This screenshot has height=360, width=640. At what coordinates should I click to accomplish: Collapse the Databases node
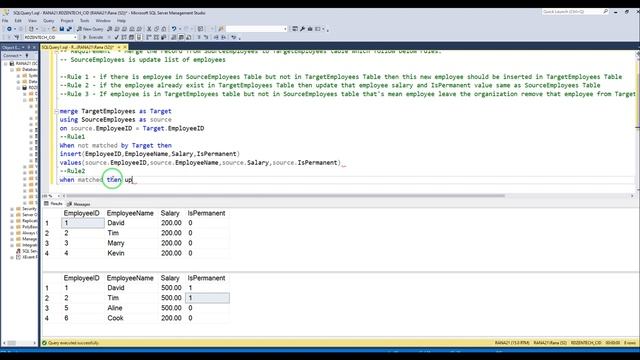point(12,70)
